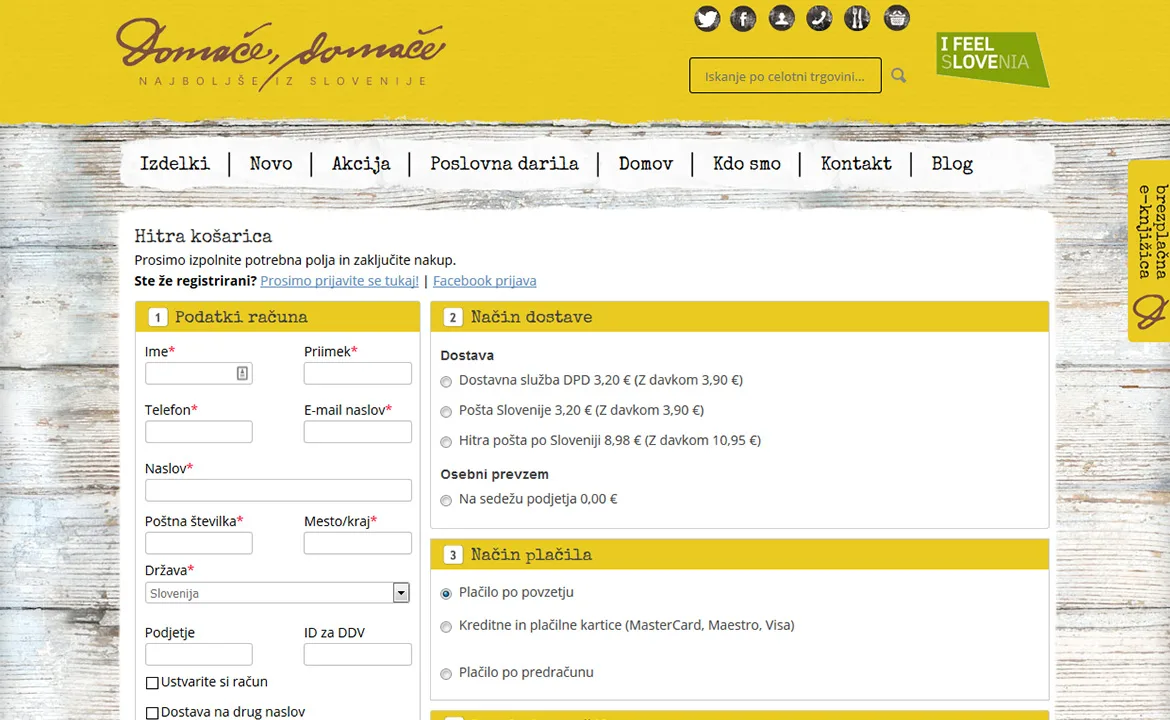The height and width of the screenshot is (720, 1170).
Task: Check the Ustvarite si račun checkbox
Action: pyautogui.click(x=152, y=683)
